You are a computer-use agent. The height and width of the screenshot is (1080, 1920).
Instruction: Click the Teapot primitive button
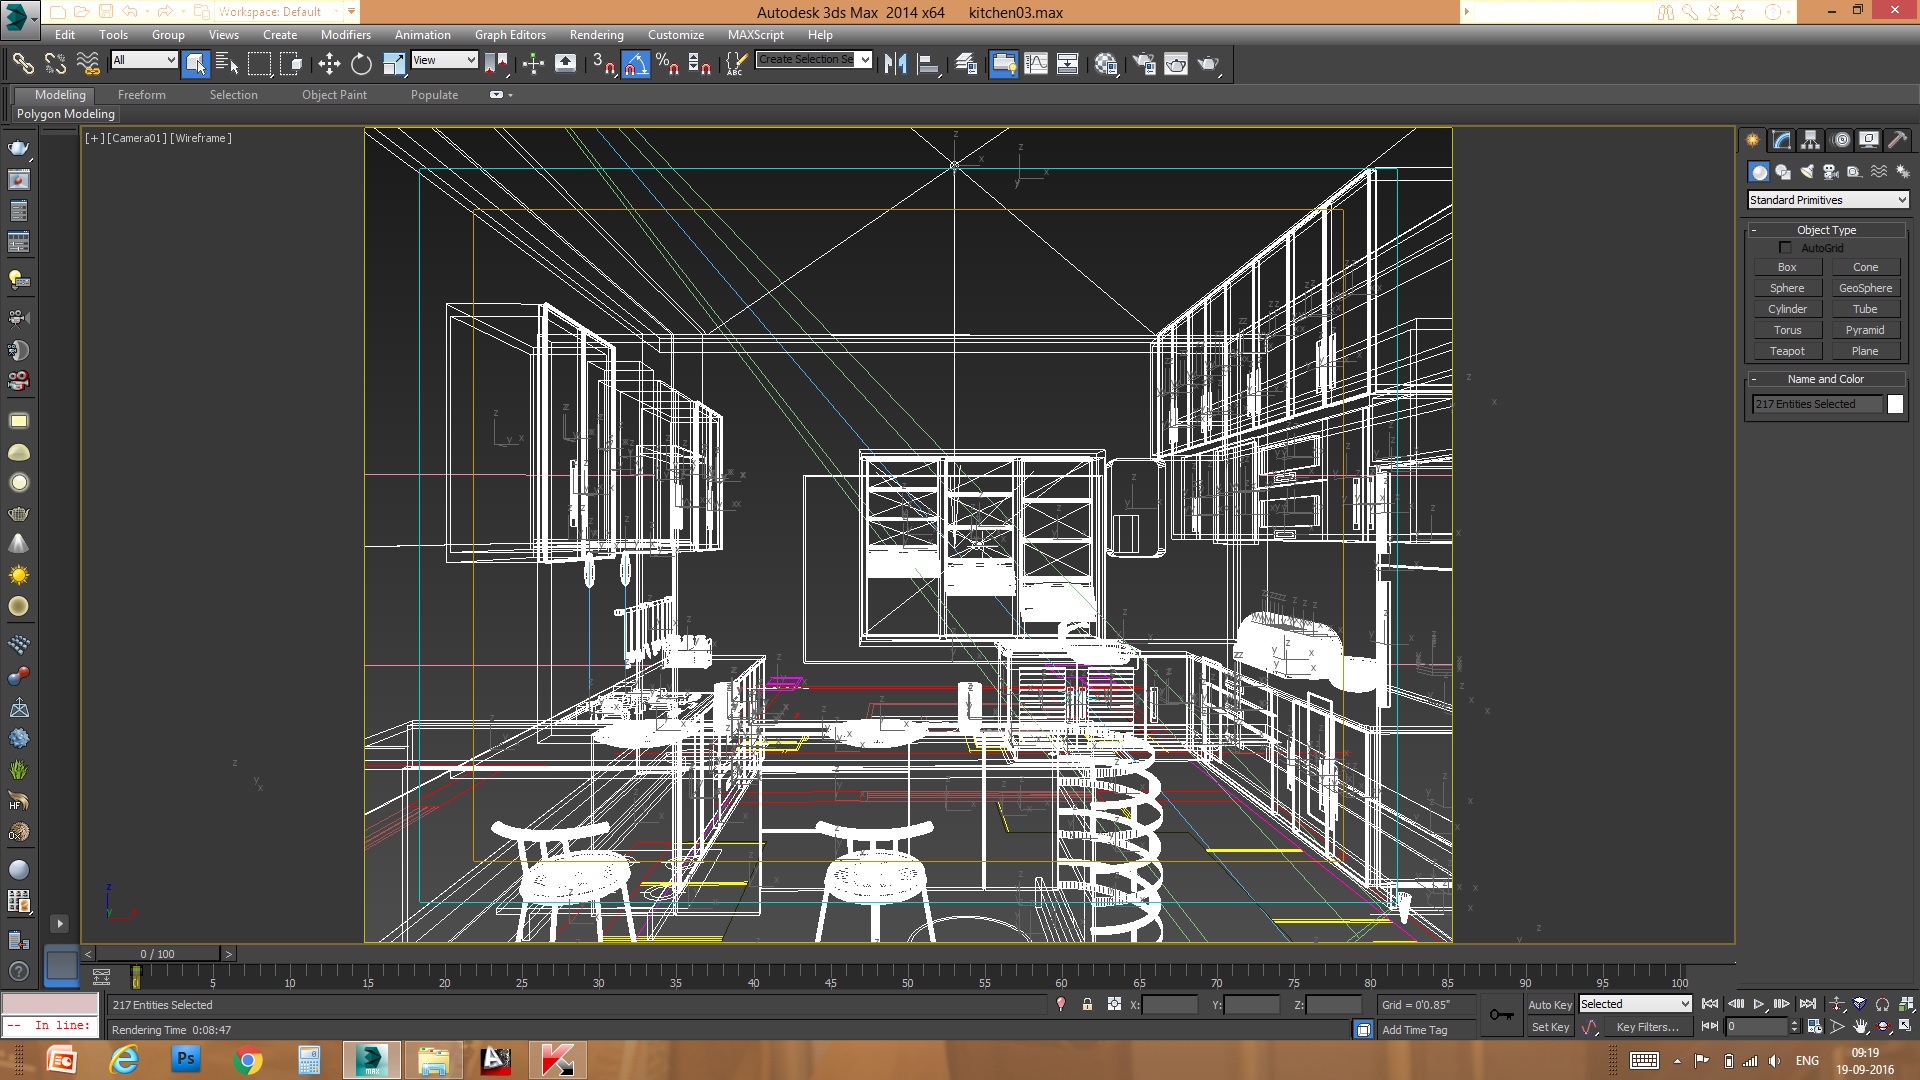[1787, 351]
